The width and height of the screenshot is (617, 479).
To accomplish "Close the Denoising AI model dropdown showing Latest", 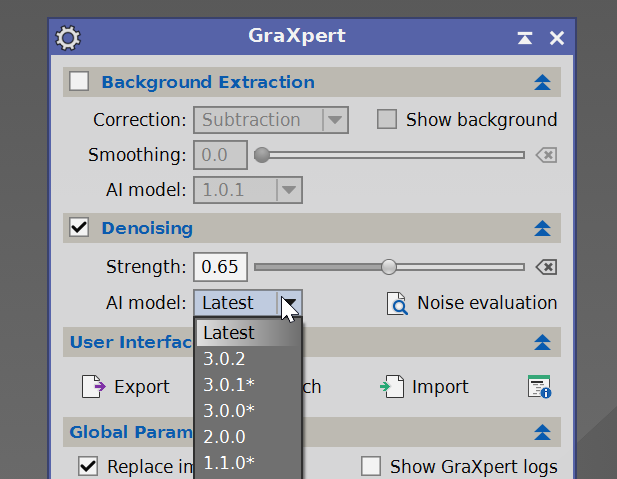I will (248, 303).
